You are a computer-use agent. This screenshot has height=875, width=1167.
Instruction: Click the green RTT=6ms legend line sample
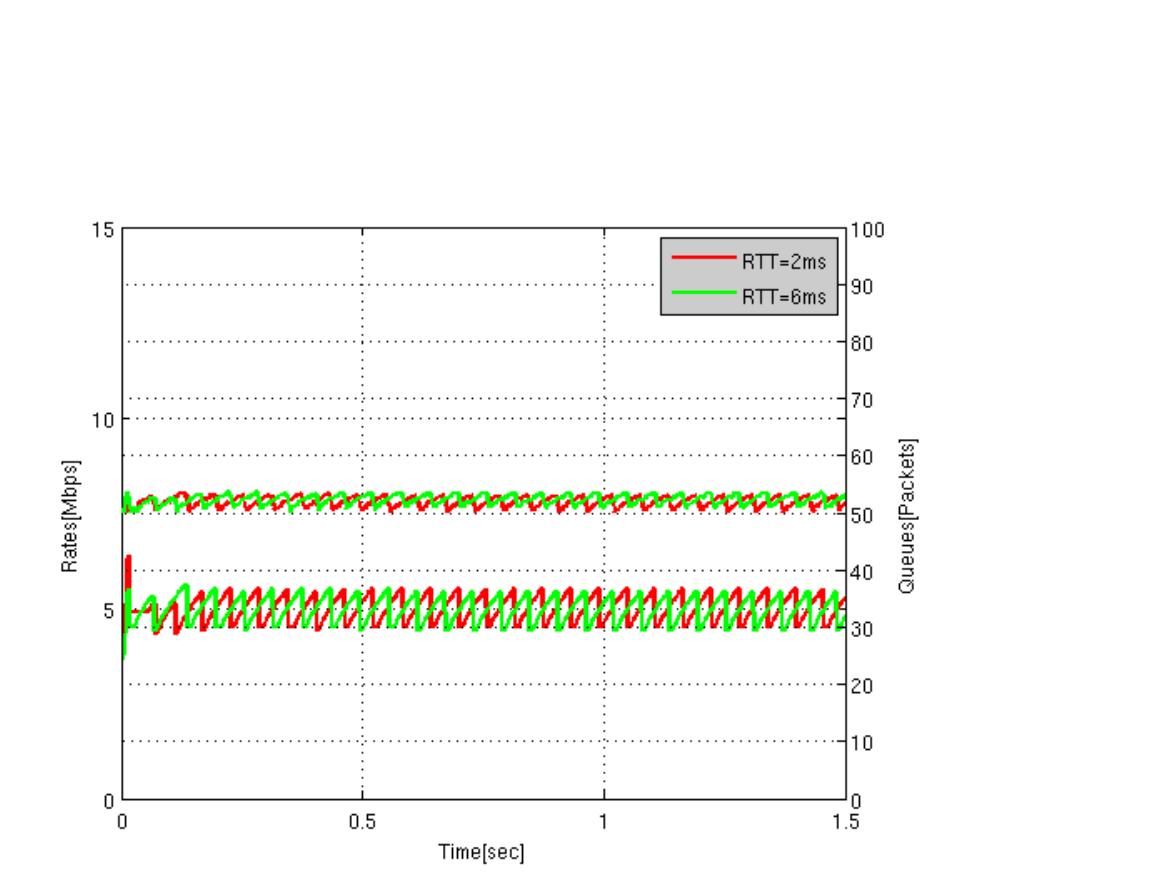click(x=703, y=292)
